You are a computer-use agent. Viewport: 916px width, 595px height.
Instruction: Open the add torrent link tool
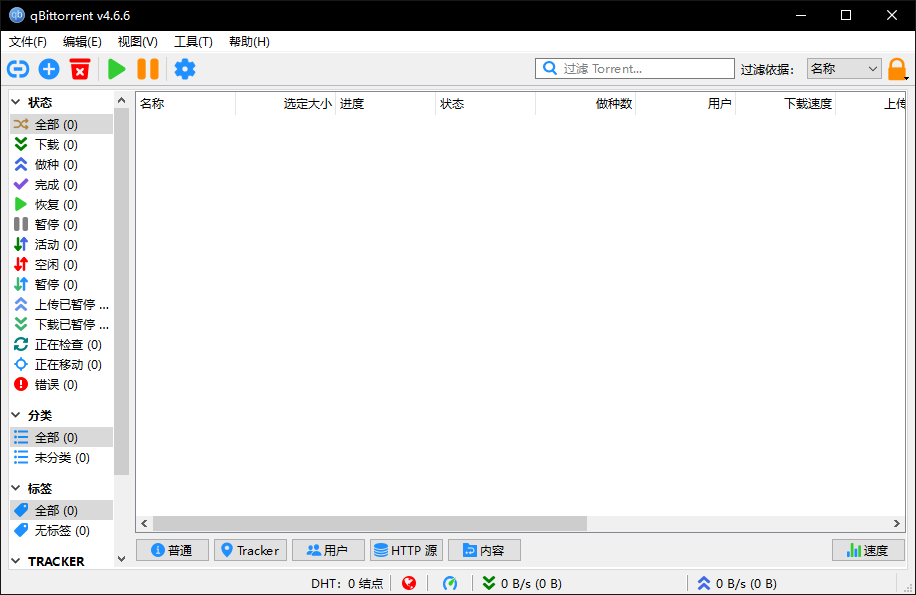click(x=18, y=69)
